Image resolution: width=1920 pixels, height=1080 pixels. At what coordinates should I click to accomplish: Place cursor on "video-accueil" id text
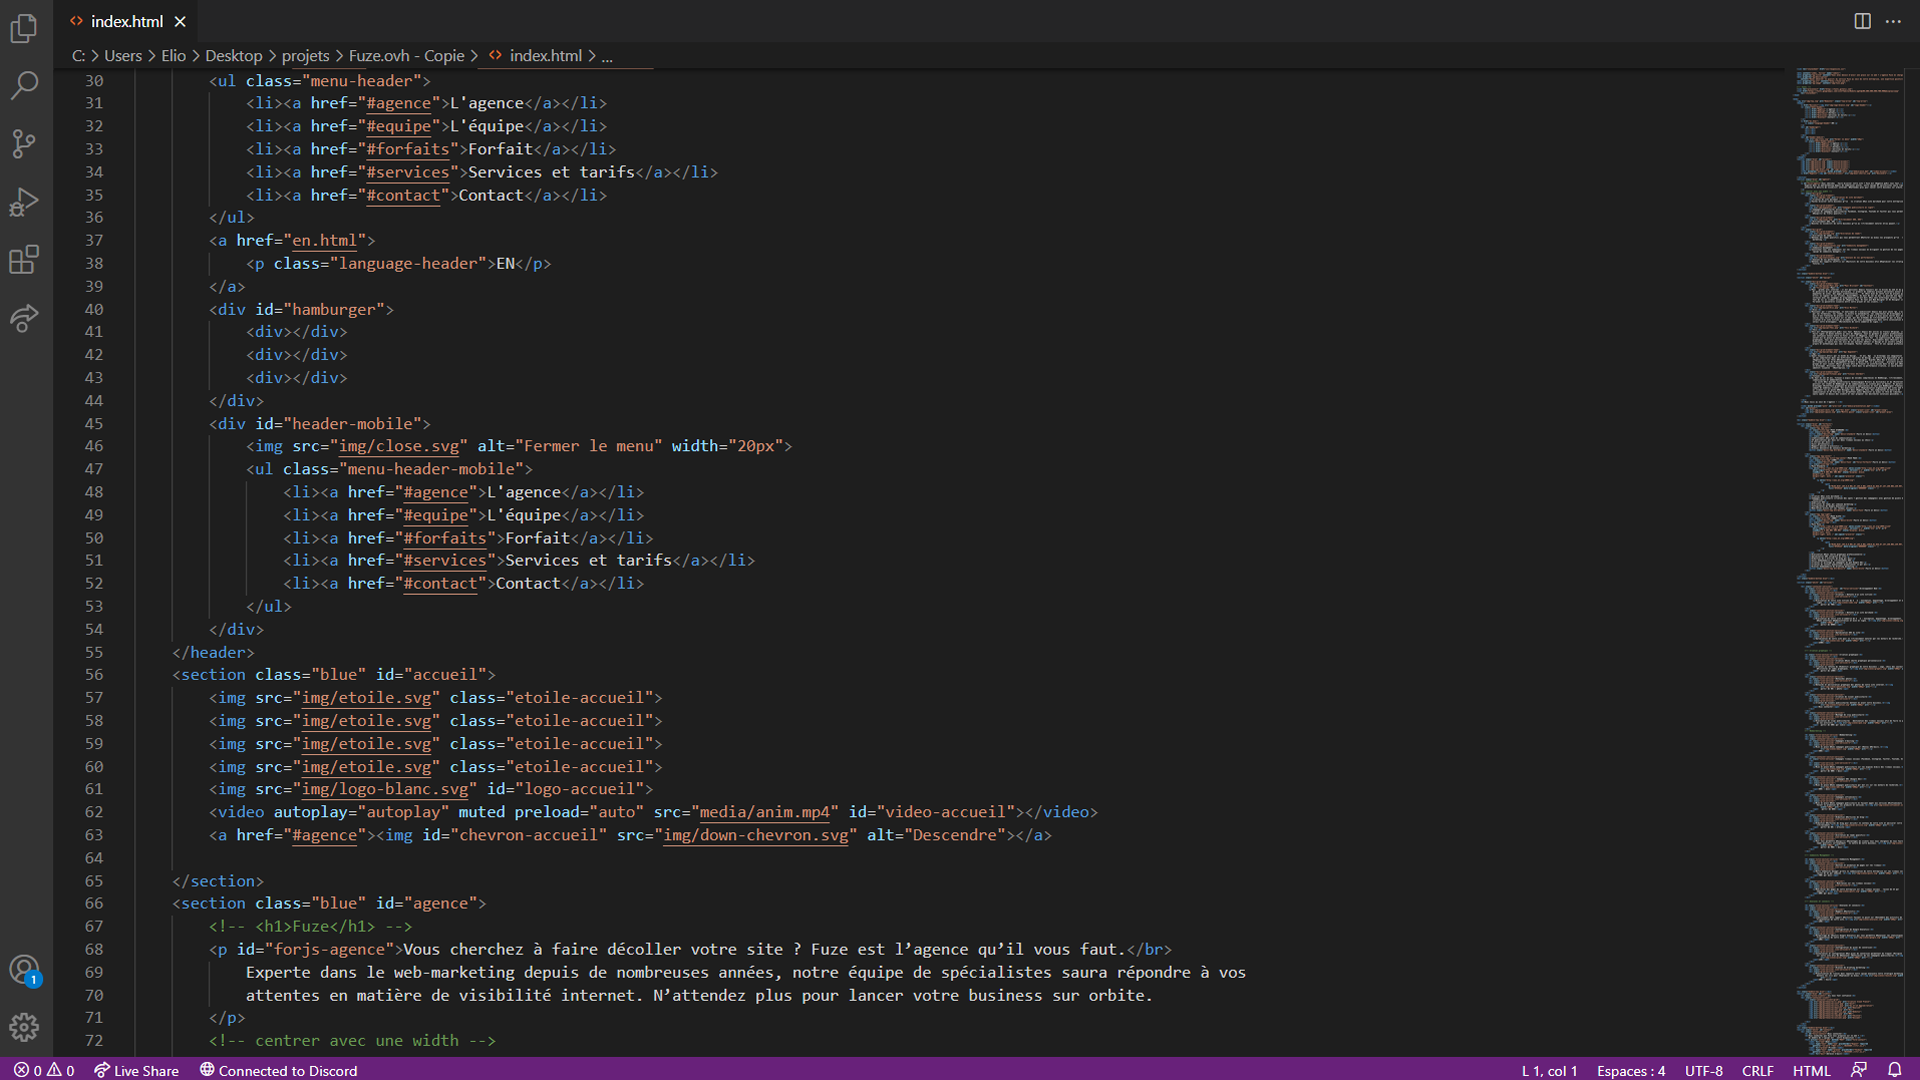coord(945,812)
